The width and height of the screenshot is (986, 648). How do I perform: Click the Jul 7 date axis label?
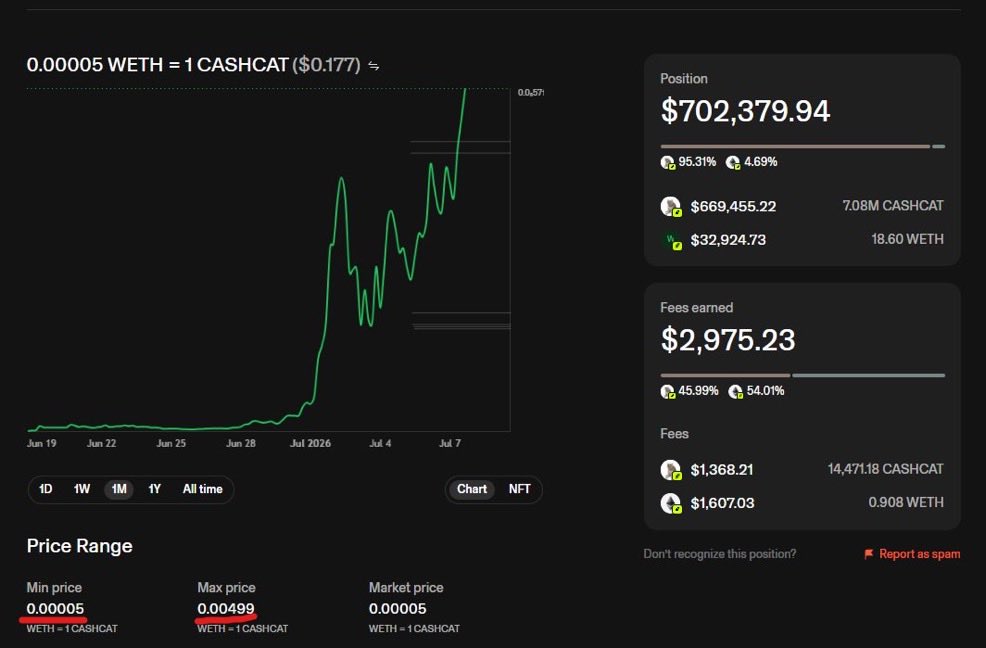tap(450, 444)
